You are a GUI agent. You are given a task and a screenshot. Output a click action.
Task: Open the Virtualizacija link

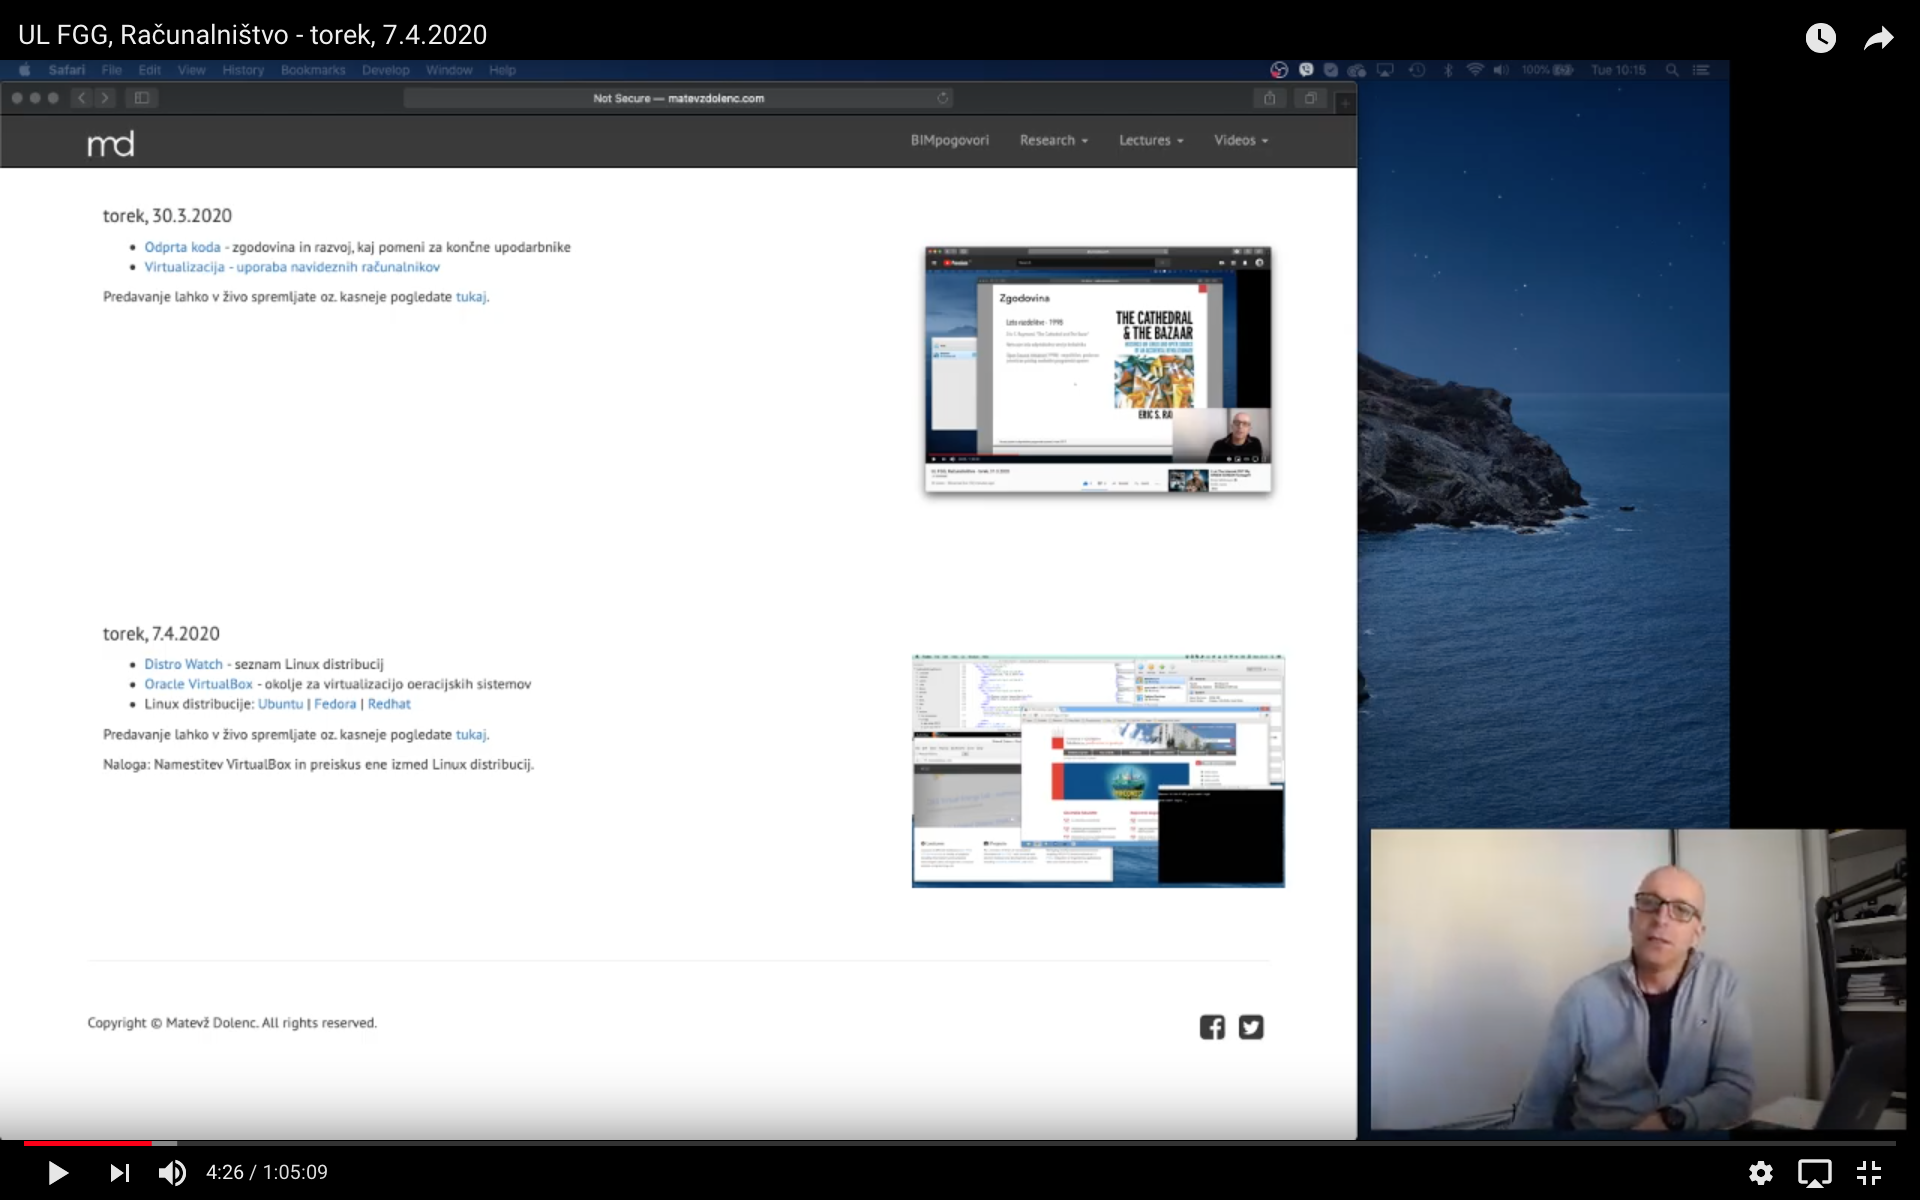pyautogui.click(x=292, y=267)
